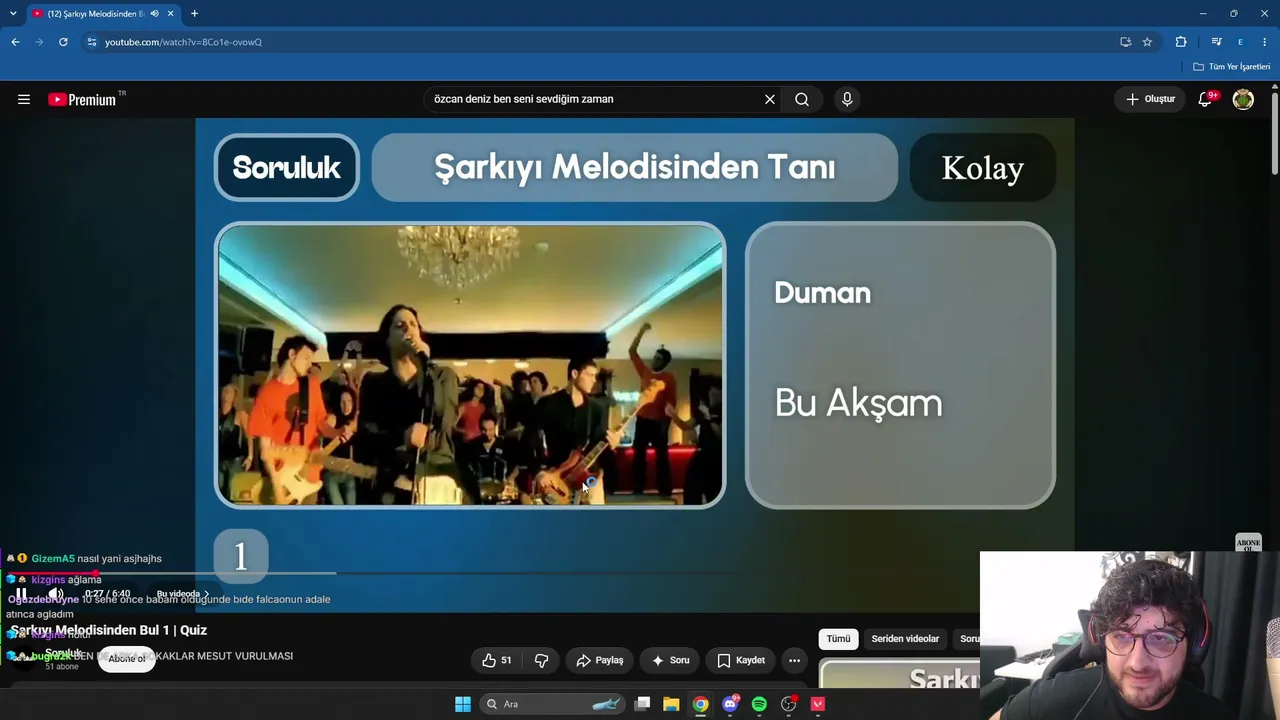1280x720 pixels.
Task: Clear the YouTube search query
Action: tap(770, 99)
